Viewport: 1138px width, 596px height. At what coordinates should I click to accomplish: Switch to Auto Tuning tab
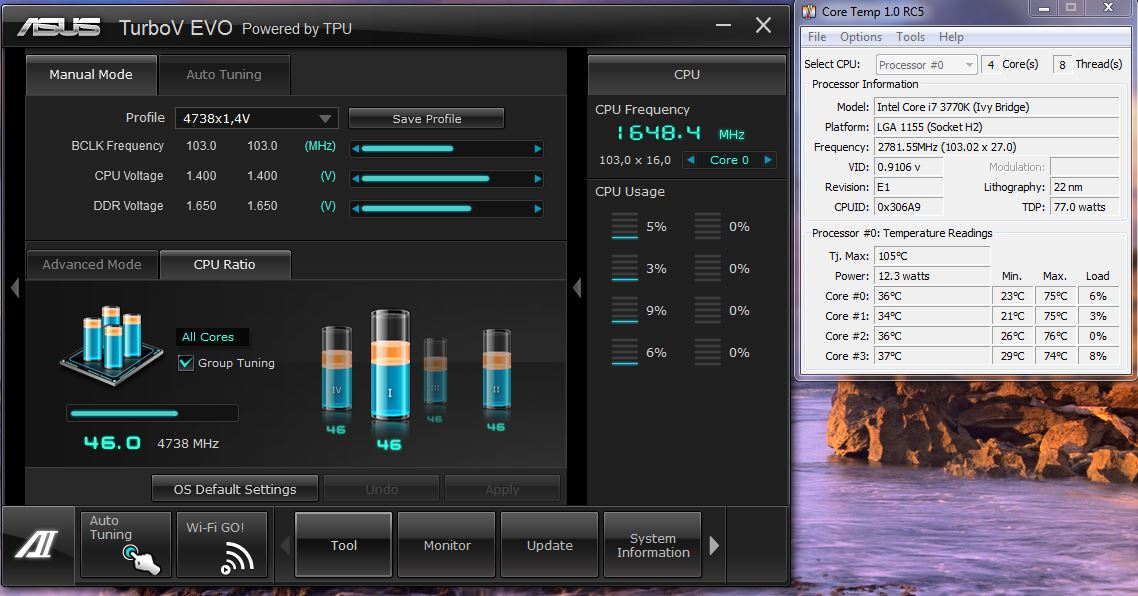pyautogui.click(x=224, y=75)
